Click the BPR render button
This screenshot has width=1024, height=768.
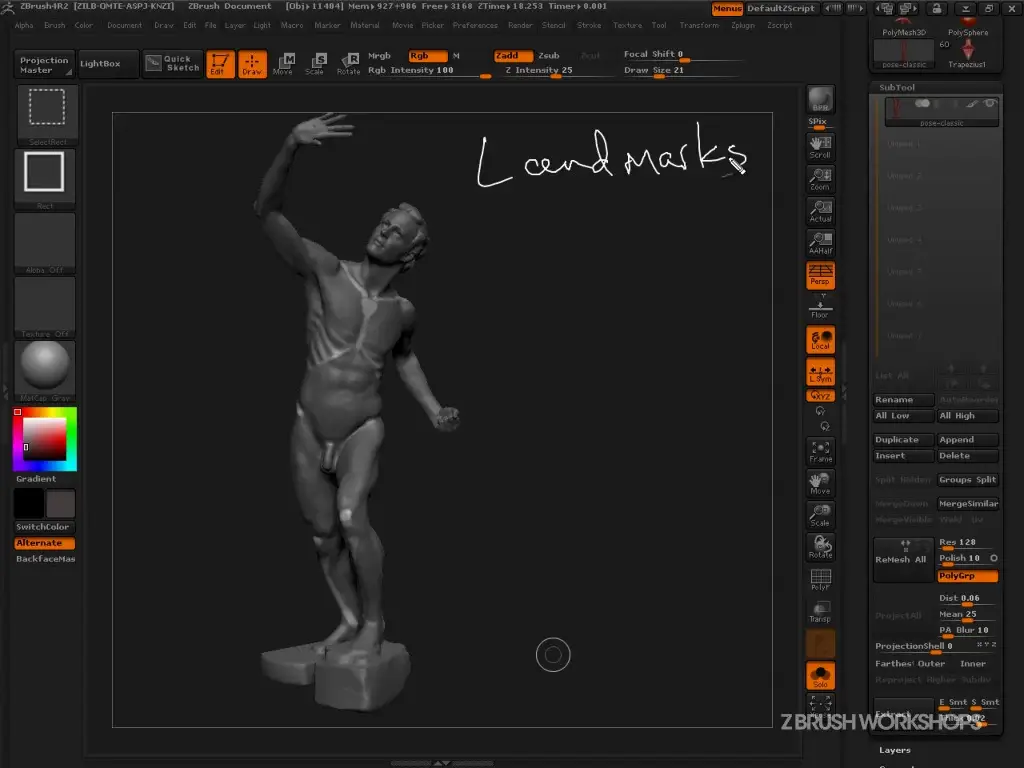[x=820, y=99]
